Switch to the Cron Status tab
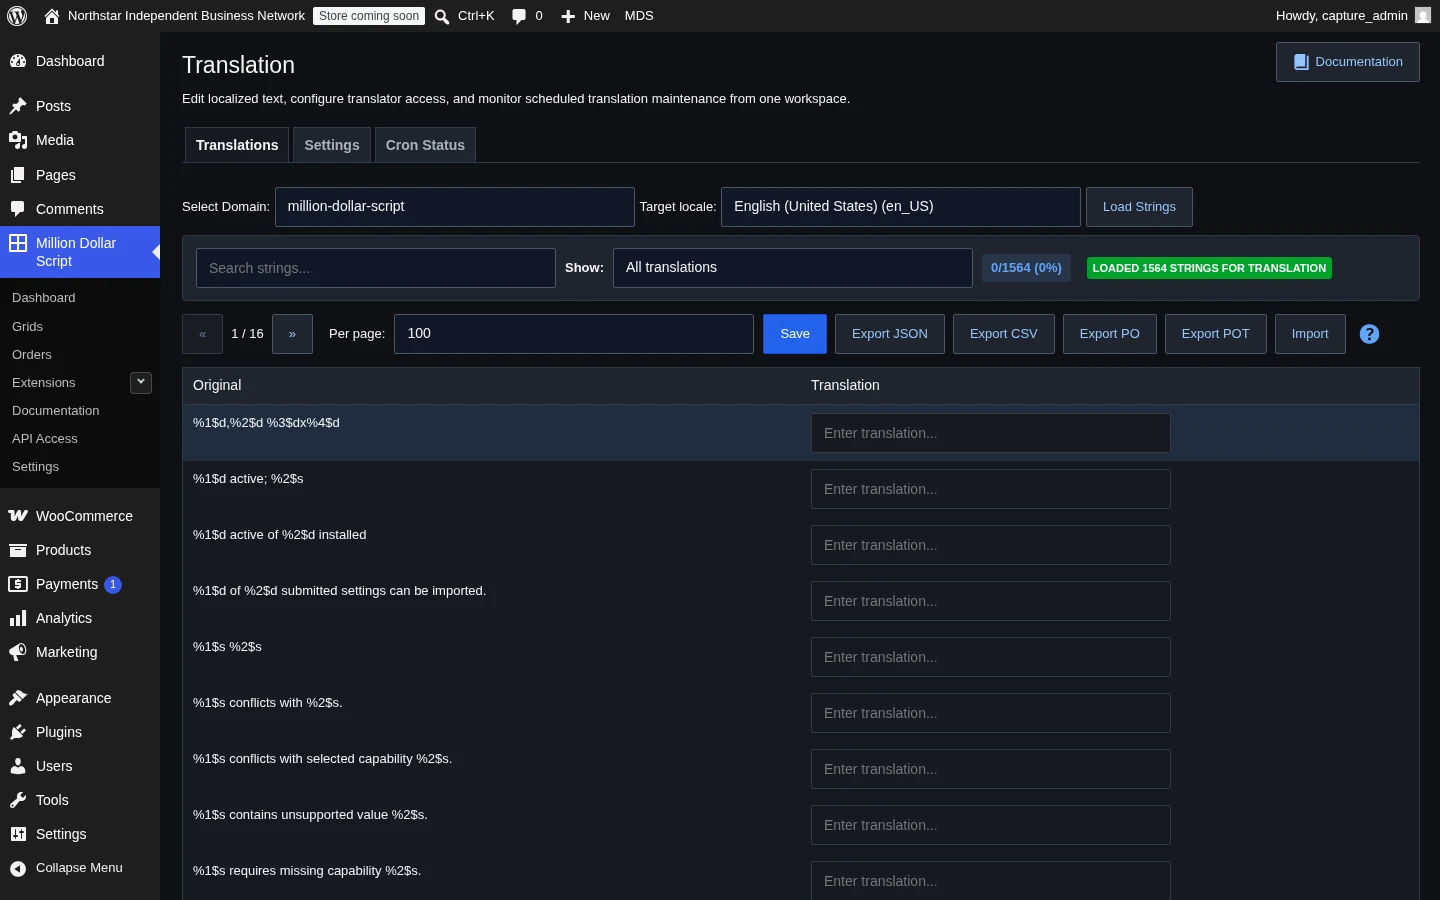Screen dimensions: 1440x900 [425, 145]
